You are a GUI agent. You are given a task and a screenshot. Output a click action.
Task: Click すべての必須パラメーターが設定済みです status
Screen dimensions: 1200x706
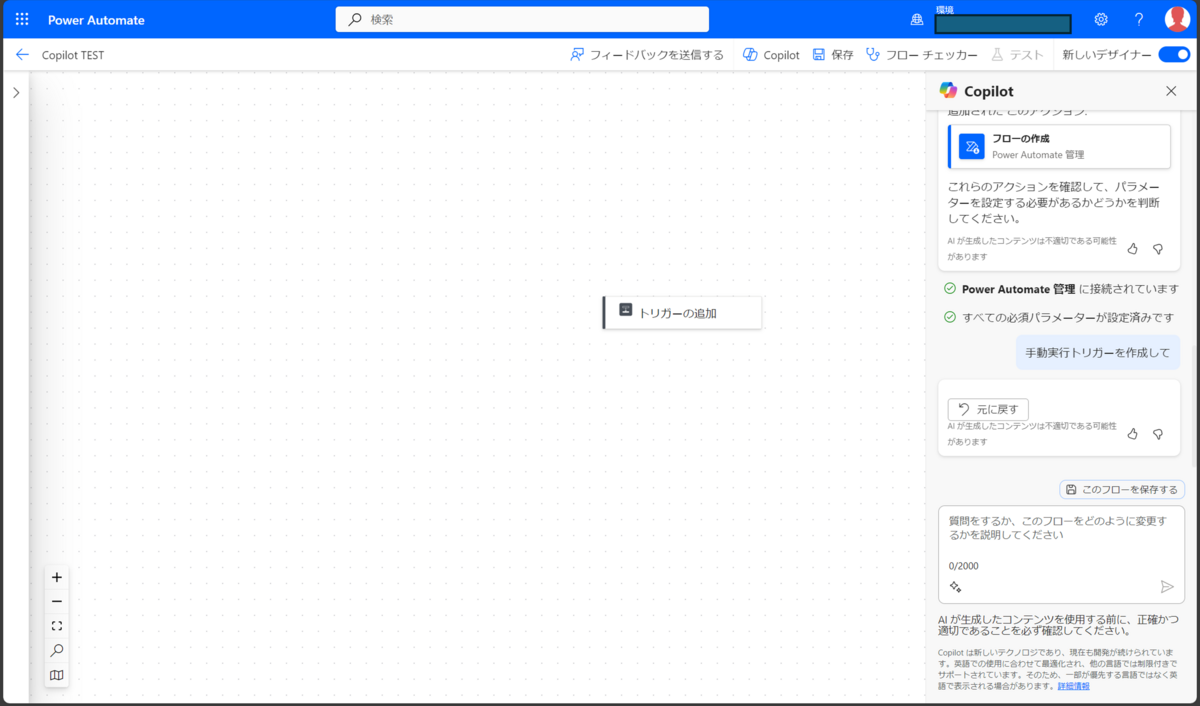coord(1059,317)
